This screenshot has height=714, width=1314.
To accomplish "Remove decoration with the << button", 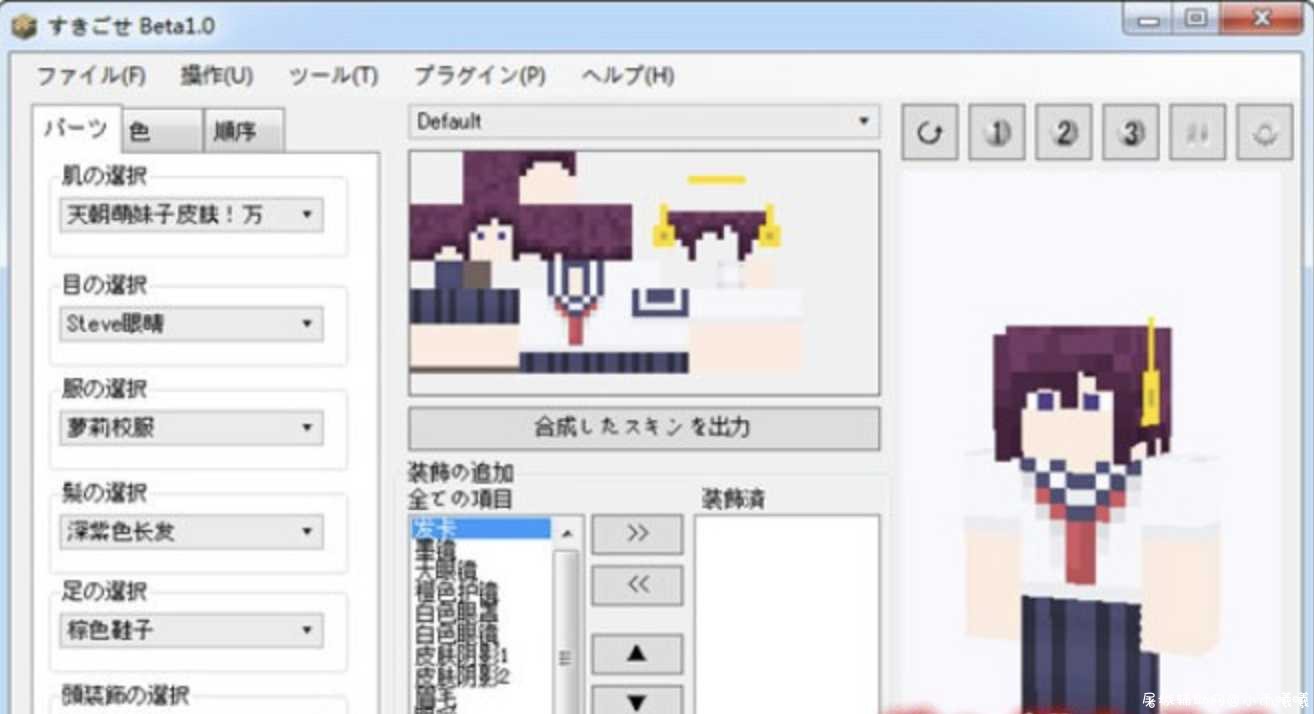I will 637,585.
